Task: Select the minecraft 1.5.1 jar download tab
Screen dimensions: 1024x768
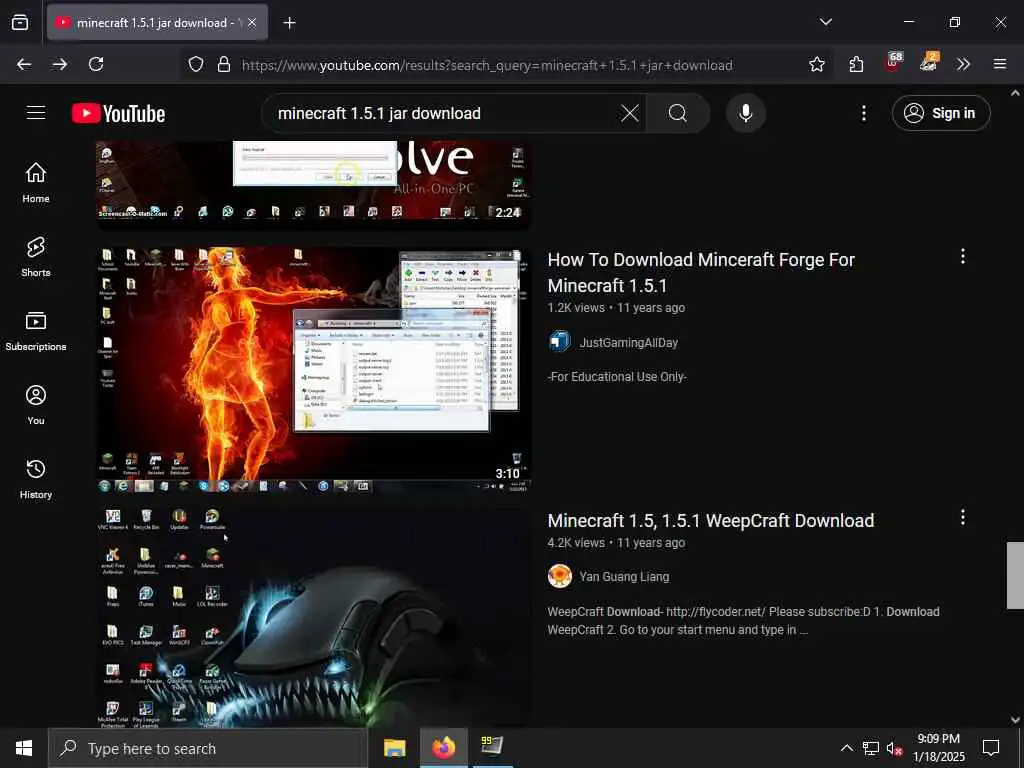Action: pos(157,22)
